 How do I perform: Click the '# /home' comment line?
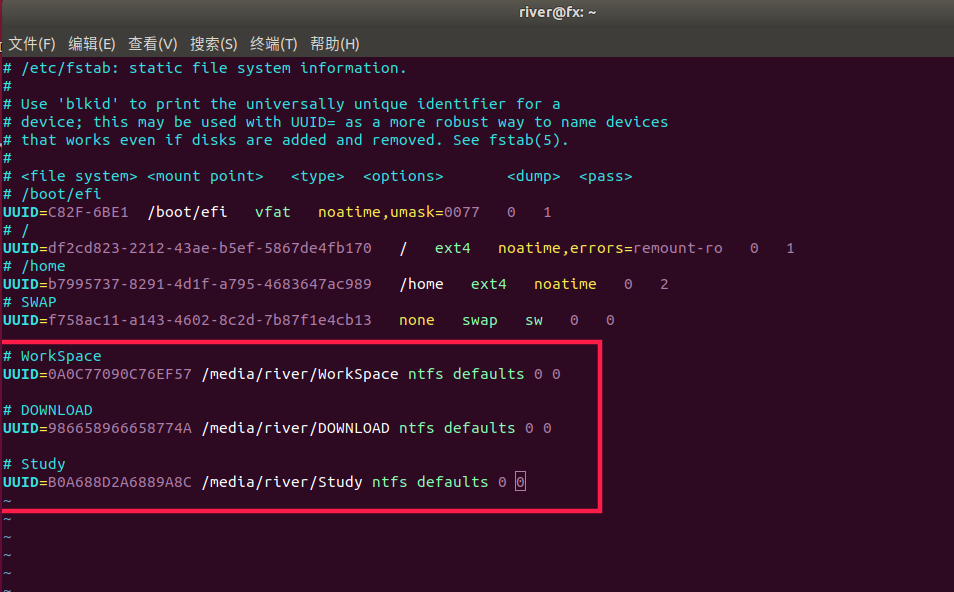(35, 266)
